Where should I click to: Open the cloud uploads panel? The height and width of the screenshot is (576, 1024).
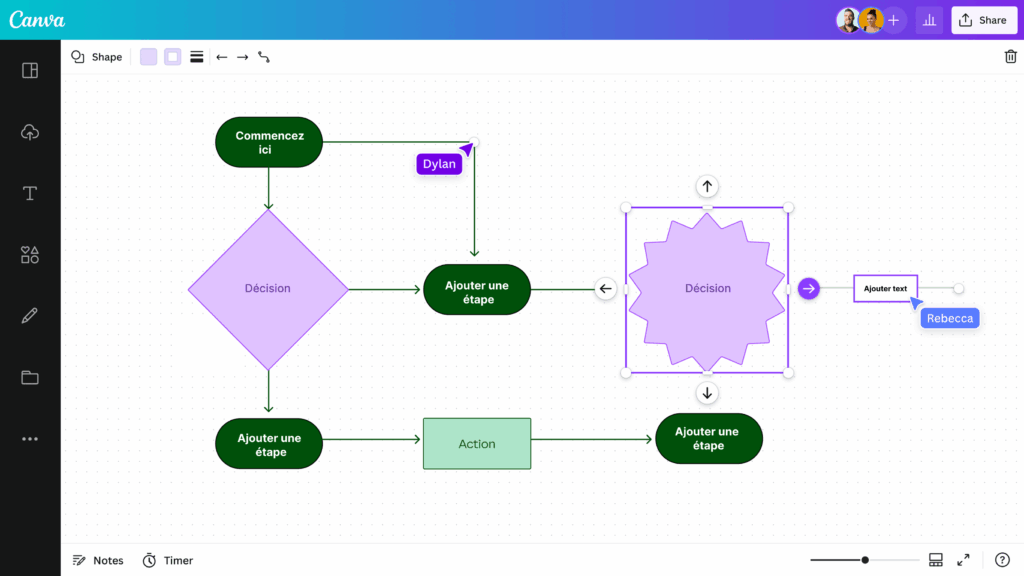click(30, 132)
